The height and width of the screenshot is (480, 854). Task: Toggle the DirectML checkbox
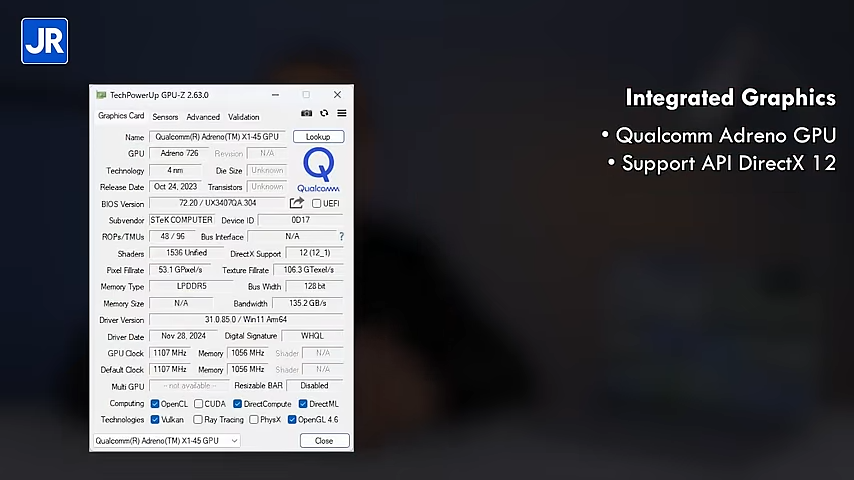click(x=303, y=404)
